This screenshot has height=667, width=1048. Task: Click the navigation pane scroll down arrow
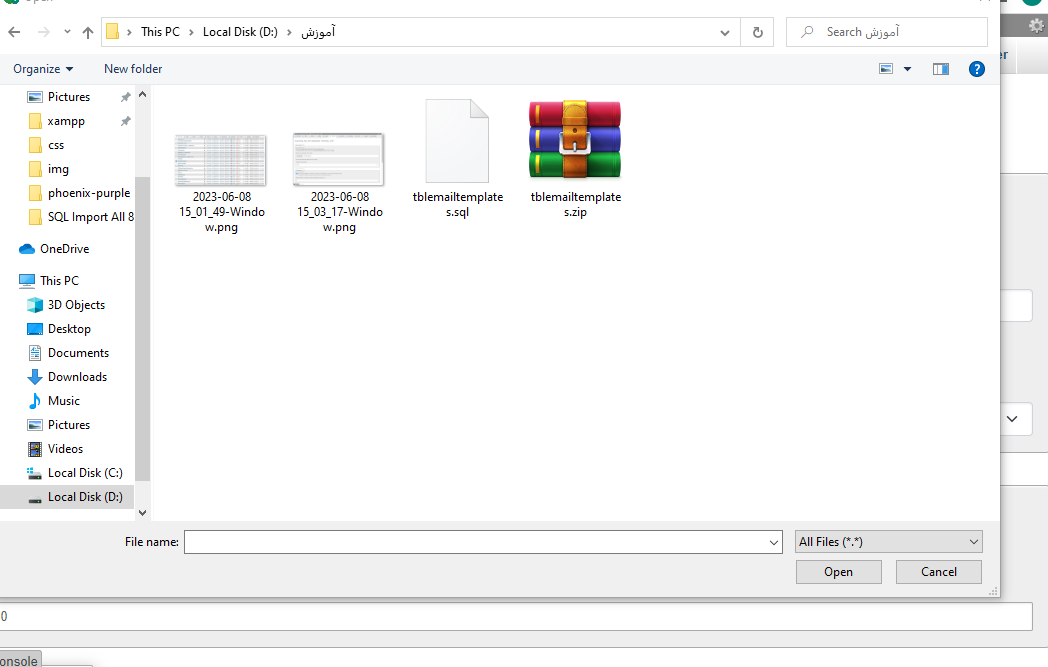pos(142,513)
